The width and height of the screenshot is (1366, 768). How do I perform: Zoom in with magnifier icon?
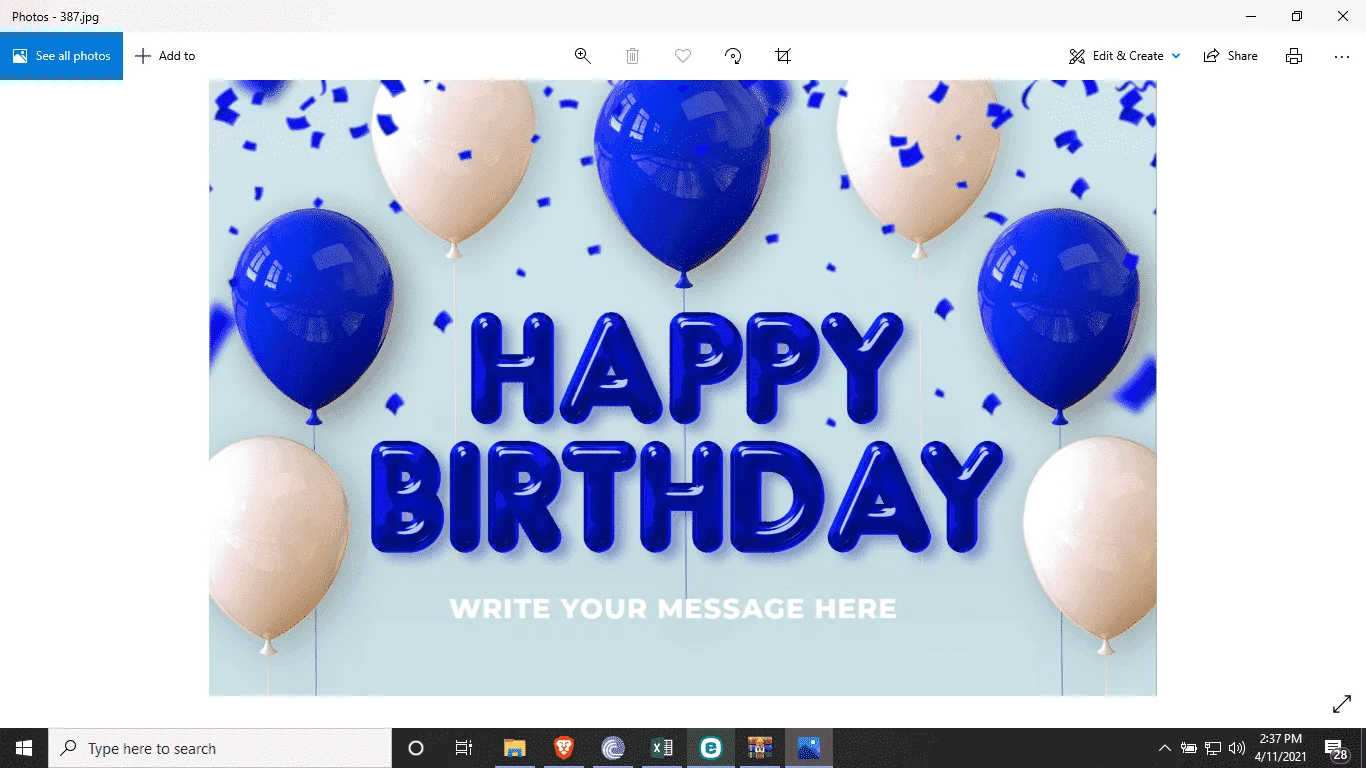coord(583,56)
